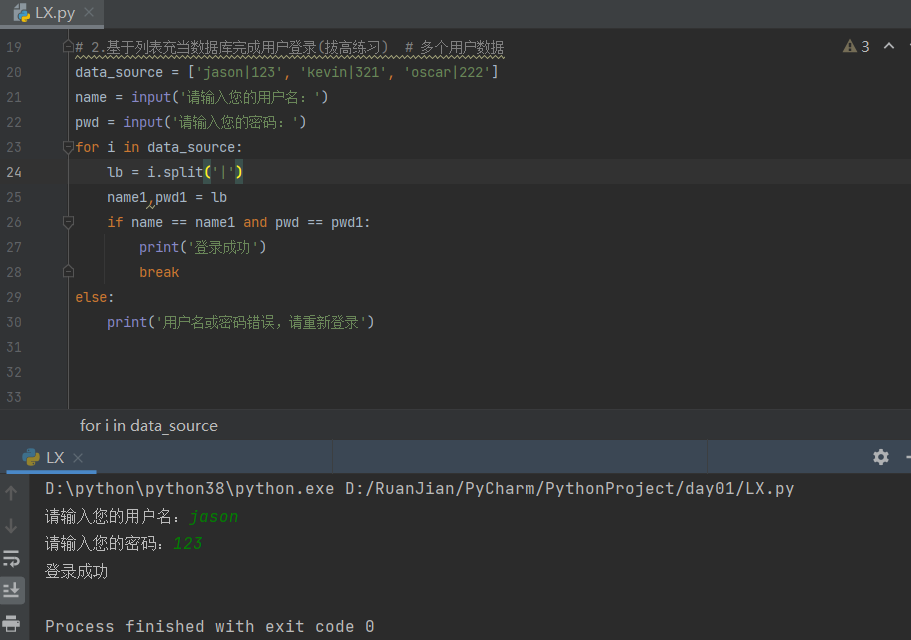Click the print('登录成功') statement

[x=202, y=247]
